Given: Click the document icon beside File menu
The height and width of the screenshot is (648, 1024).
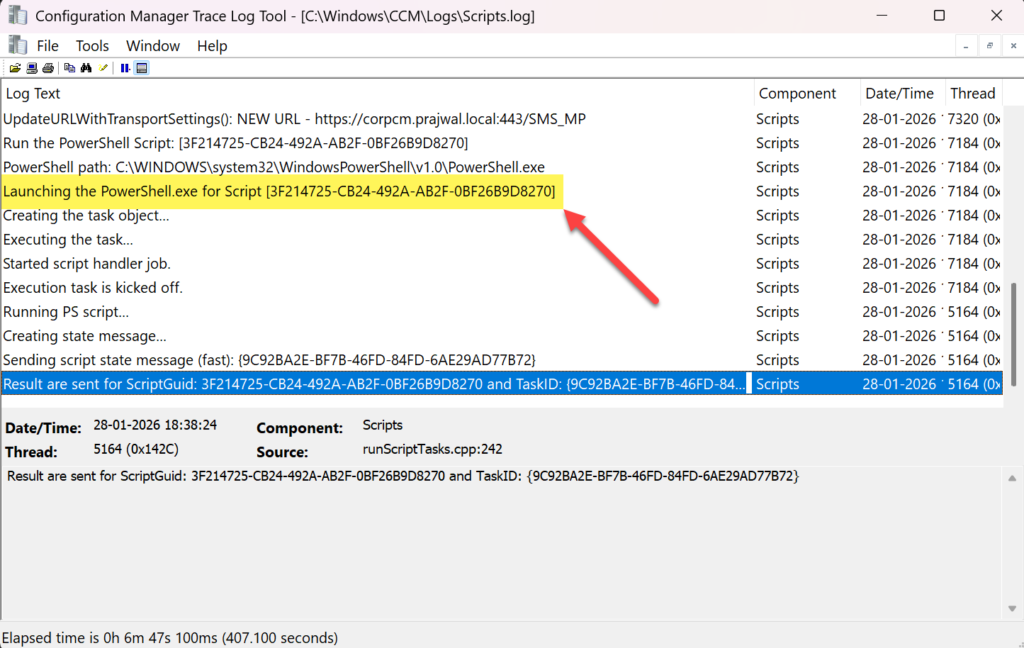Looking at the screenshot, I should point(18,45).
